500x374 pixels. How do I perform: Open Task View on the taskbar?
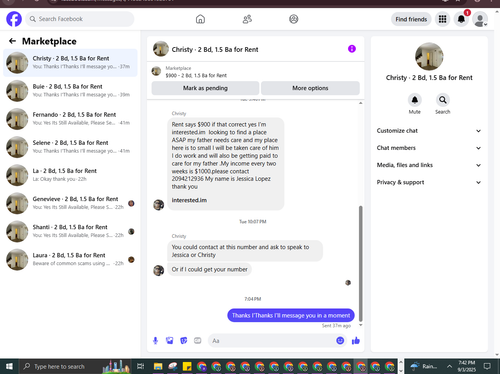(x=141, y=367)
